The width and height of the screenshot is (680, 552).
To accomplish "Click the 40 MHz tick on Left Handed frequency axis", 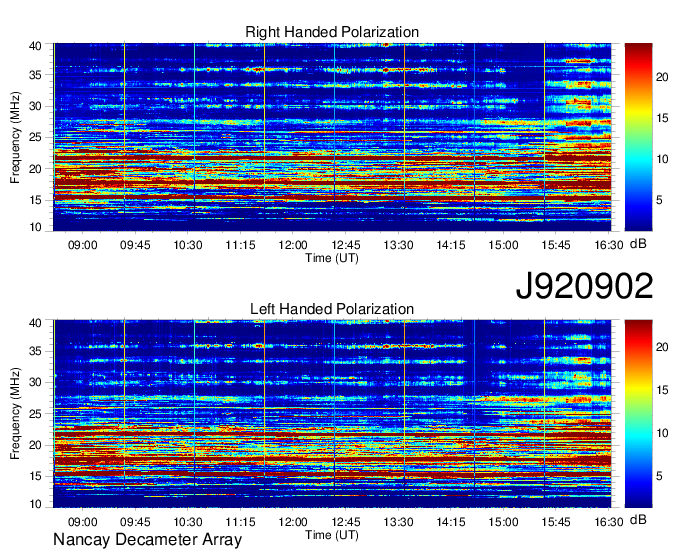I will (36, 323).
